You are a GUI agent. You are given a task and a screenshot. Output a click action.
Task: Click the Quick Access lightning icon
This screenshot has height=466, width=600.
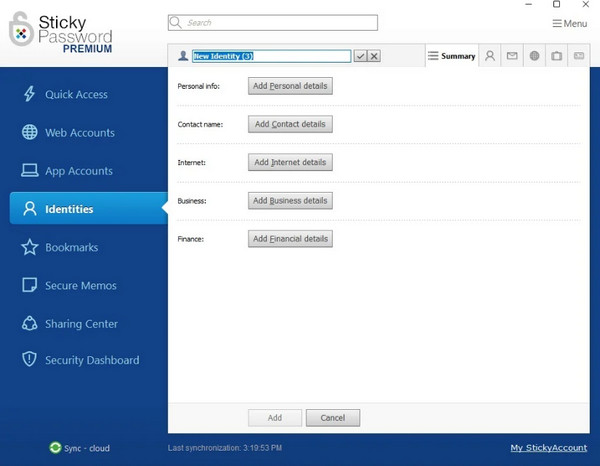29,94
